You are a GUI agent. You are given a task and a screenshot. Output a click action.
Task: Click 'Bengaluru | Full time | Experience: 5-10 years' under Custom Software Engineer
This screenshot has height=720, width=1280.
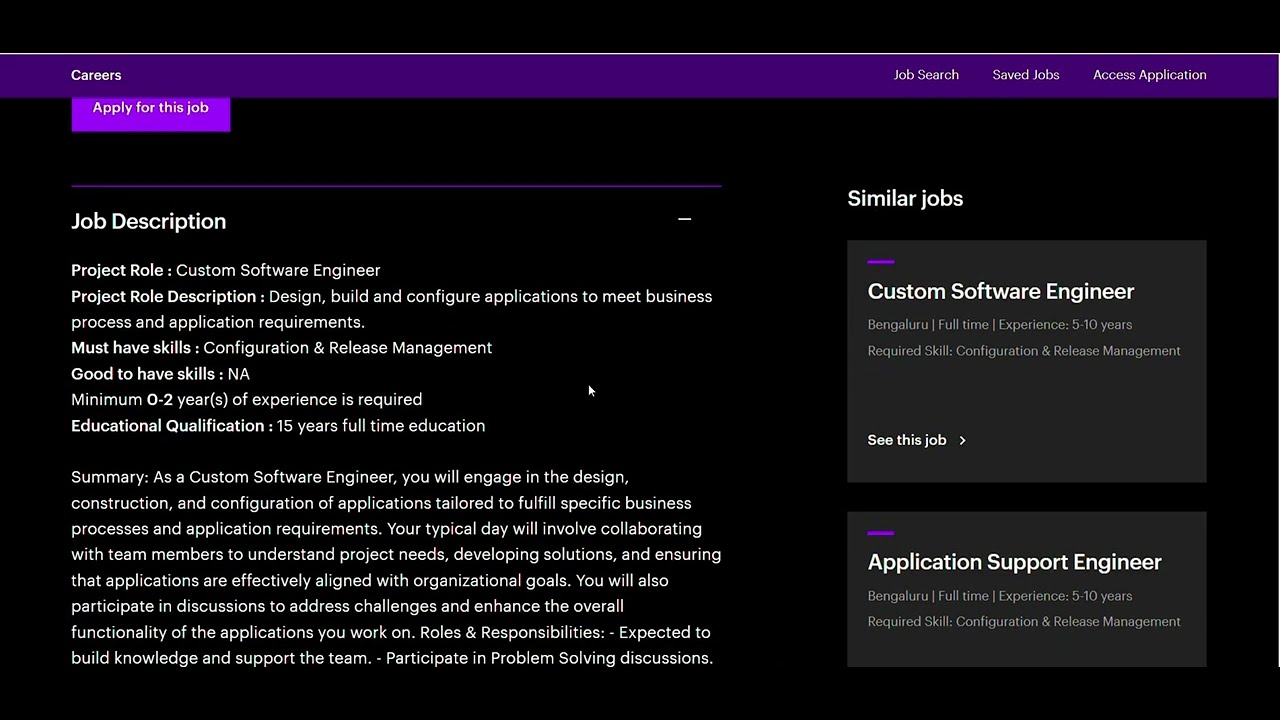(1000, 325)
